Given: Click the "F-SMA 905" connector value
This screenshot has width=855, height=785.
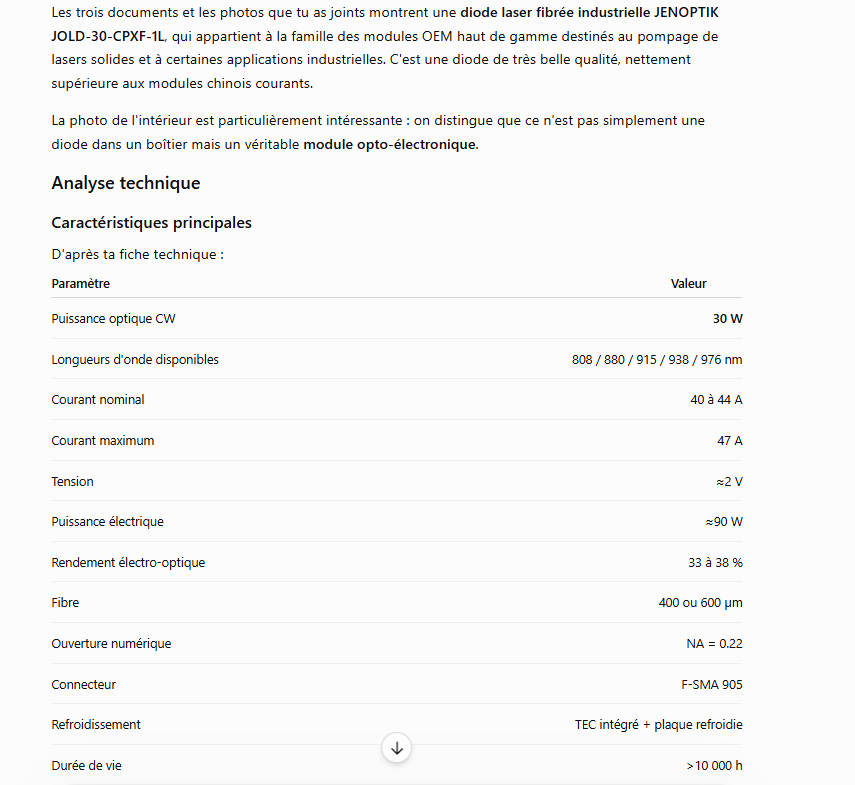Looking at the screenshot, I should pyautogui.click(x=712, y=685).
